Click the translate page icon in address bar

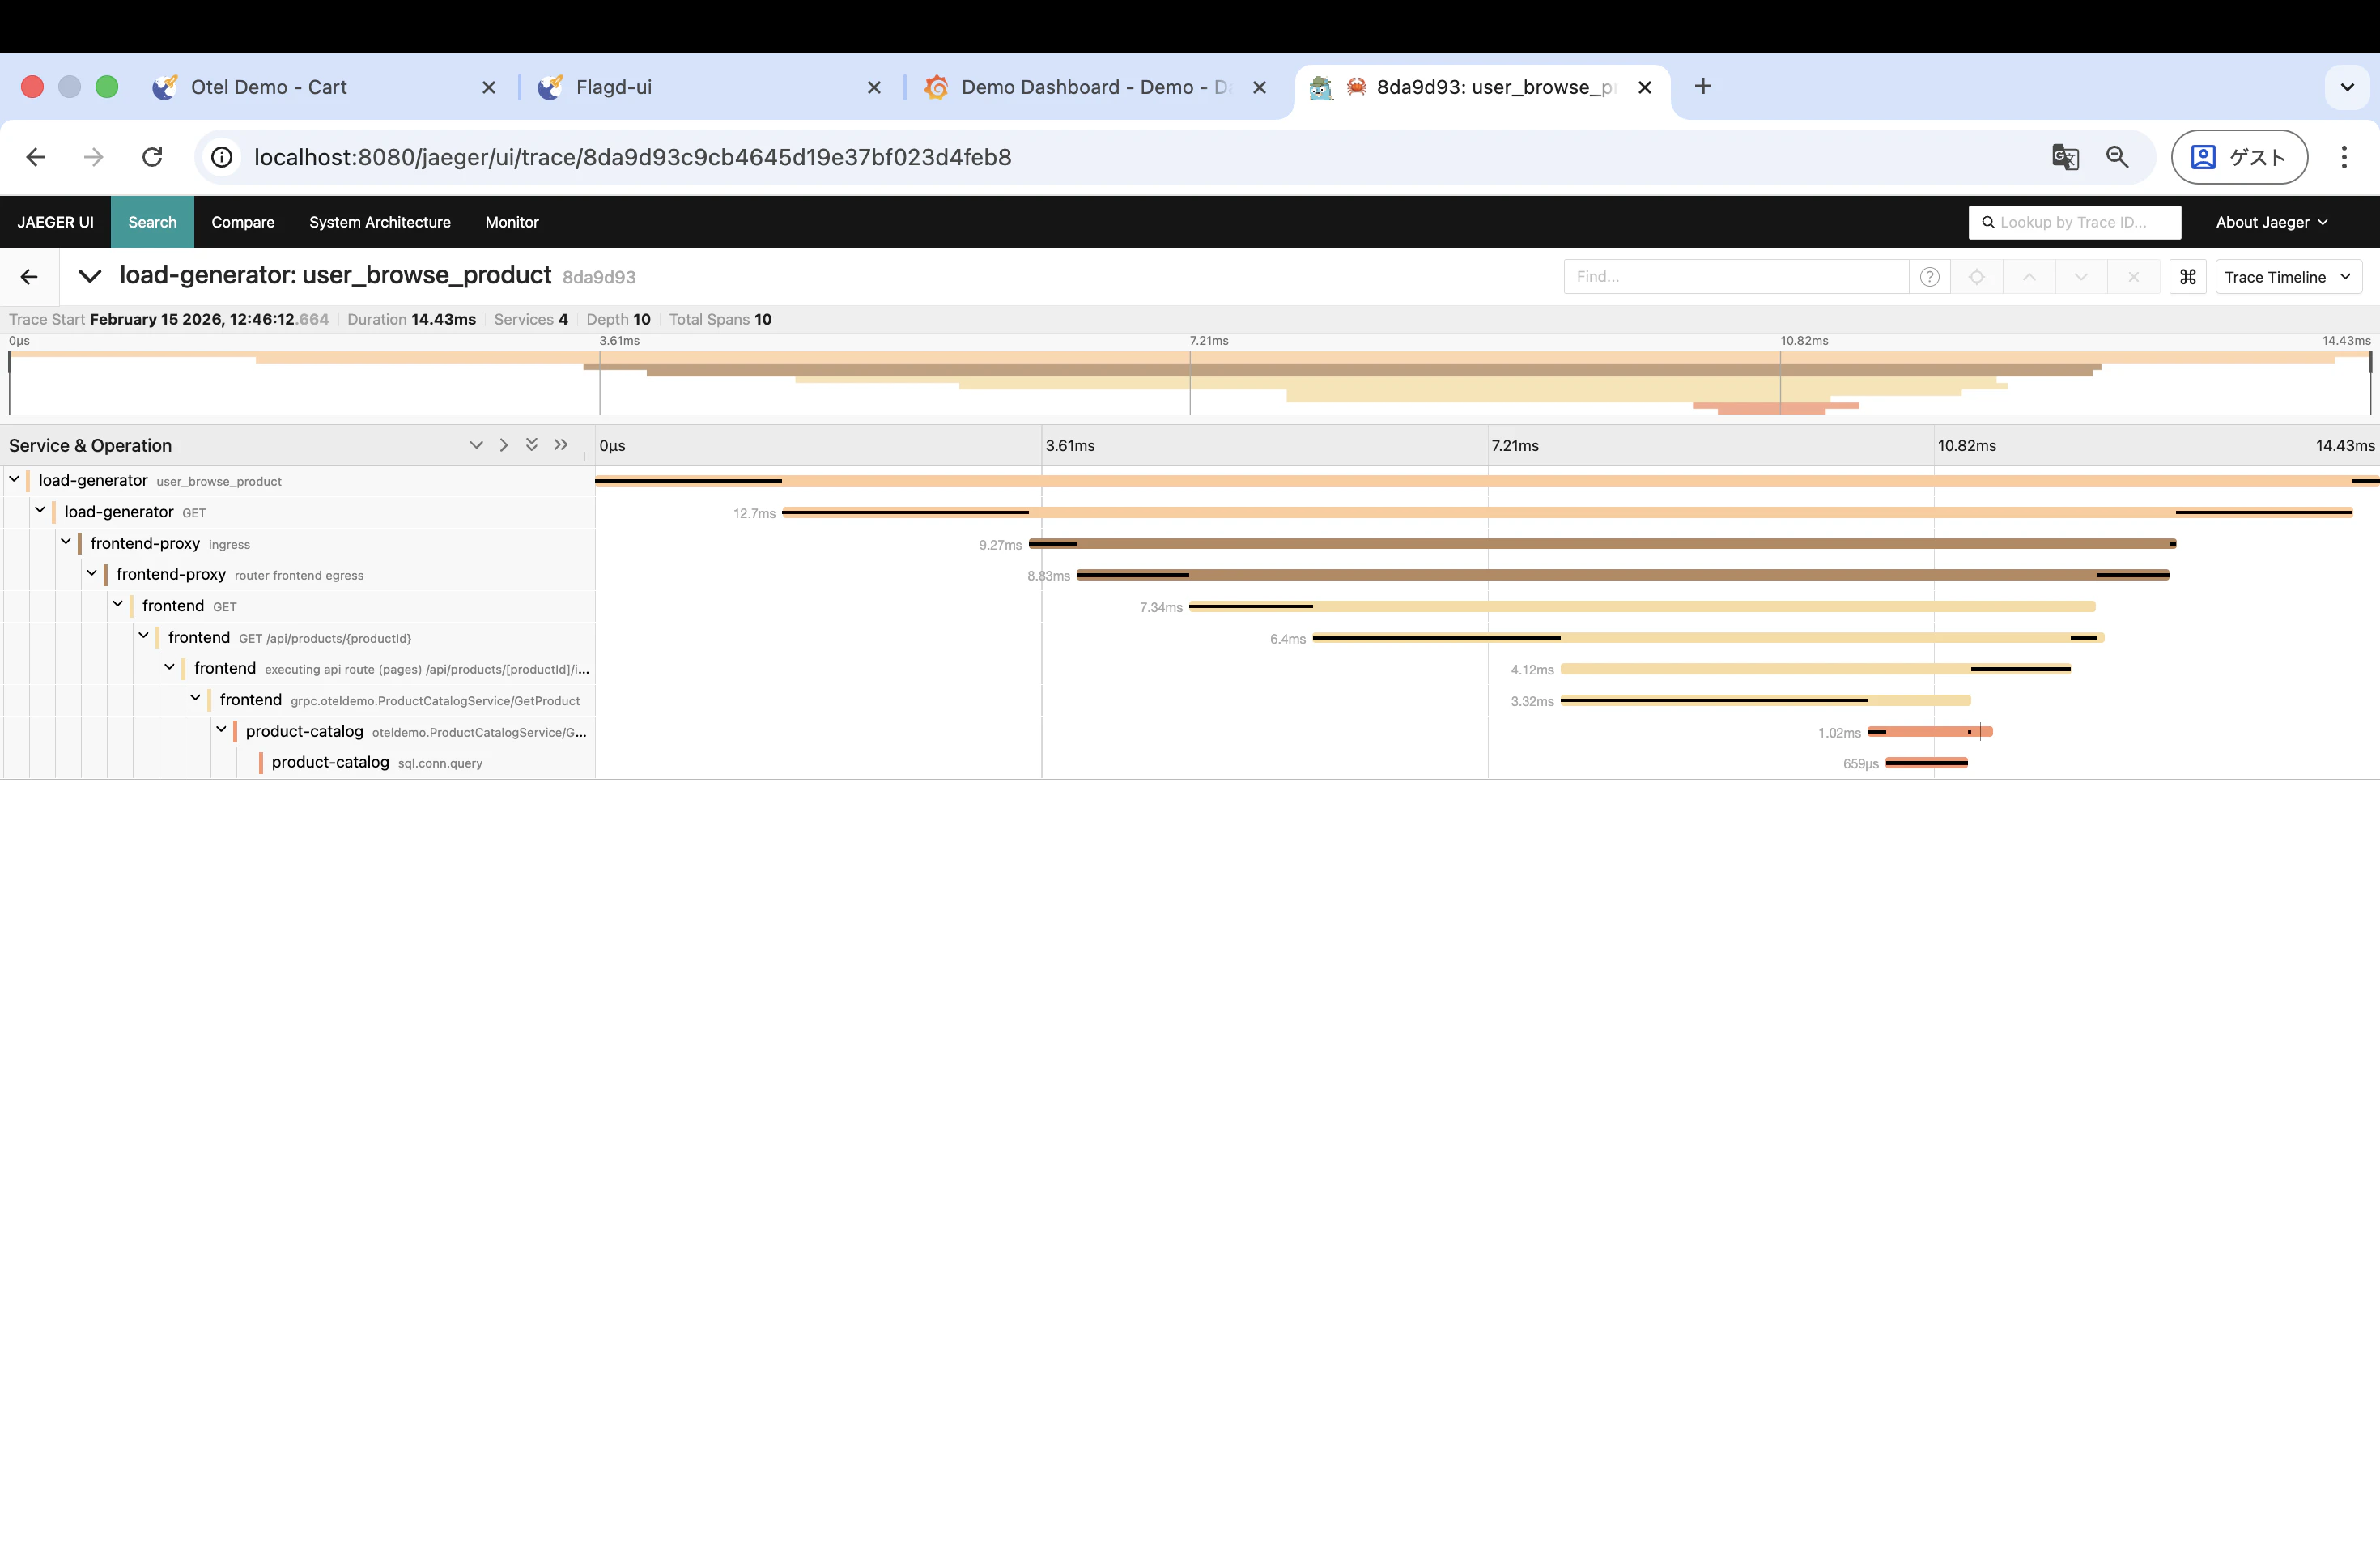point(2064,157)
